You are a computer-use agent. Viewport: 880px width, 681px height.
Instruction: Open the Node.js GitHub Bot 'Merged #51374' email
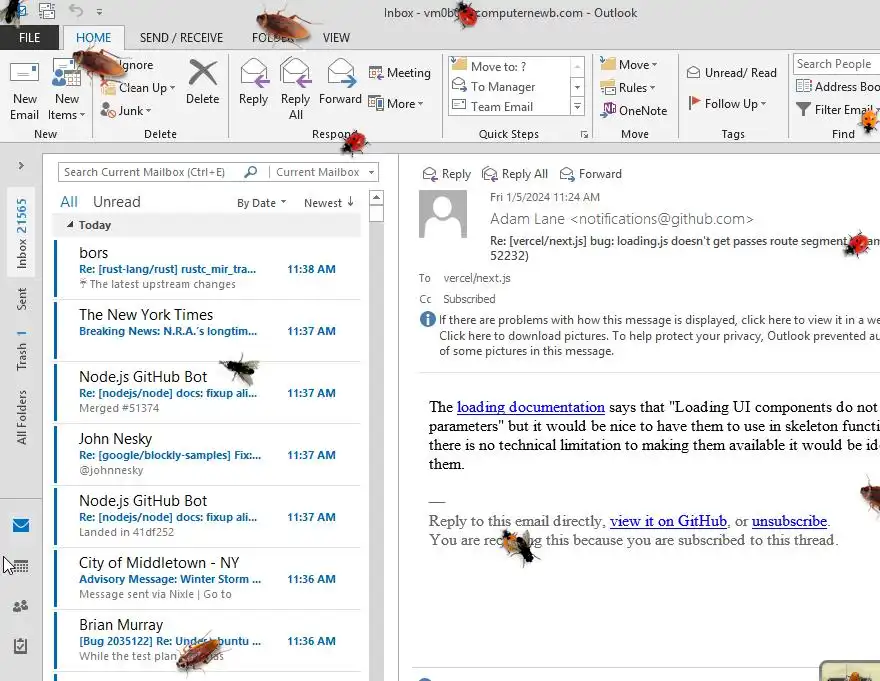(x=207, y=392)
